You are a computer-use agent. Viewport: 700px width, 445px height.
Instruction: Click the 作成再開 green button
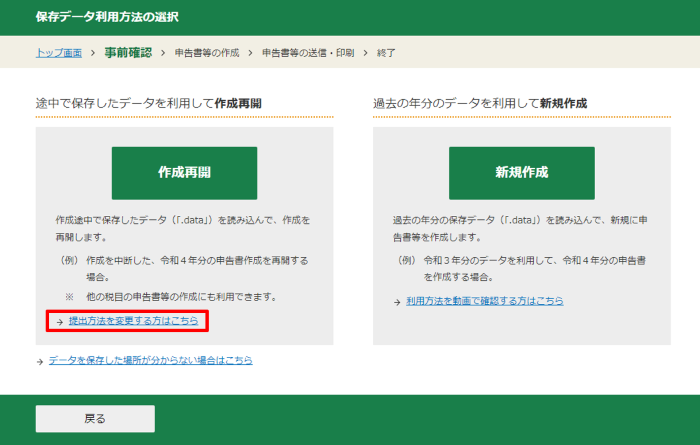184,172
